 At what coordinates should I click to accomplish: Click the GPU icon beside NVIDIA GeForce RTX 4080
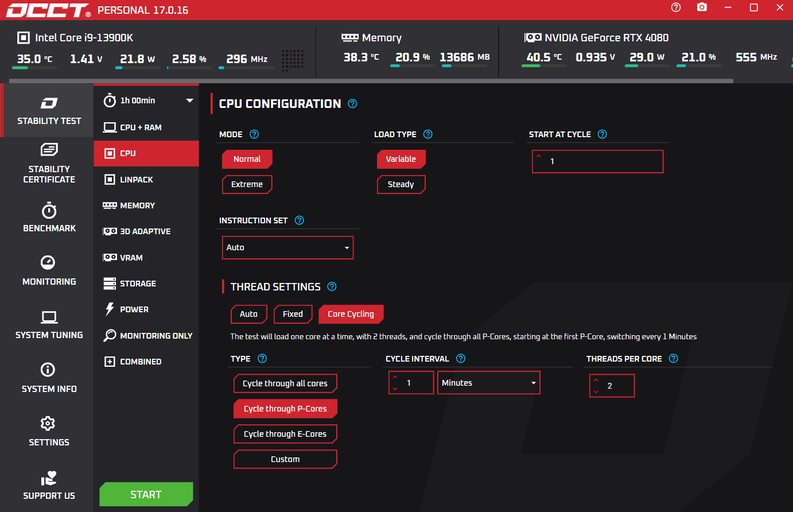[x=533, y=37]
